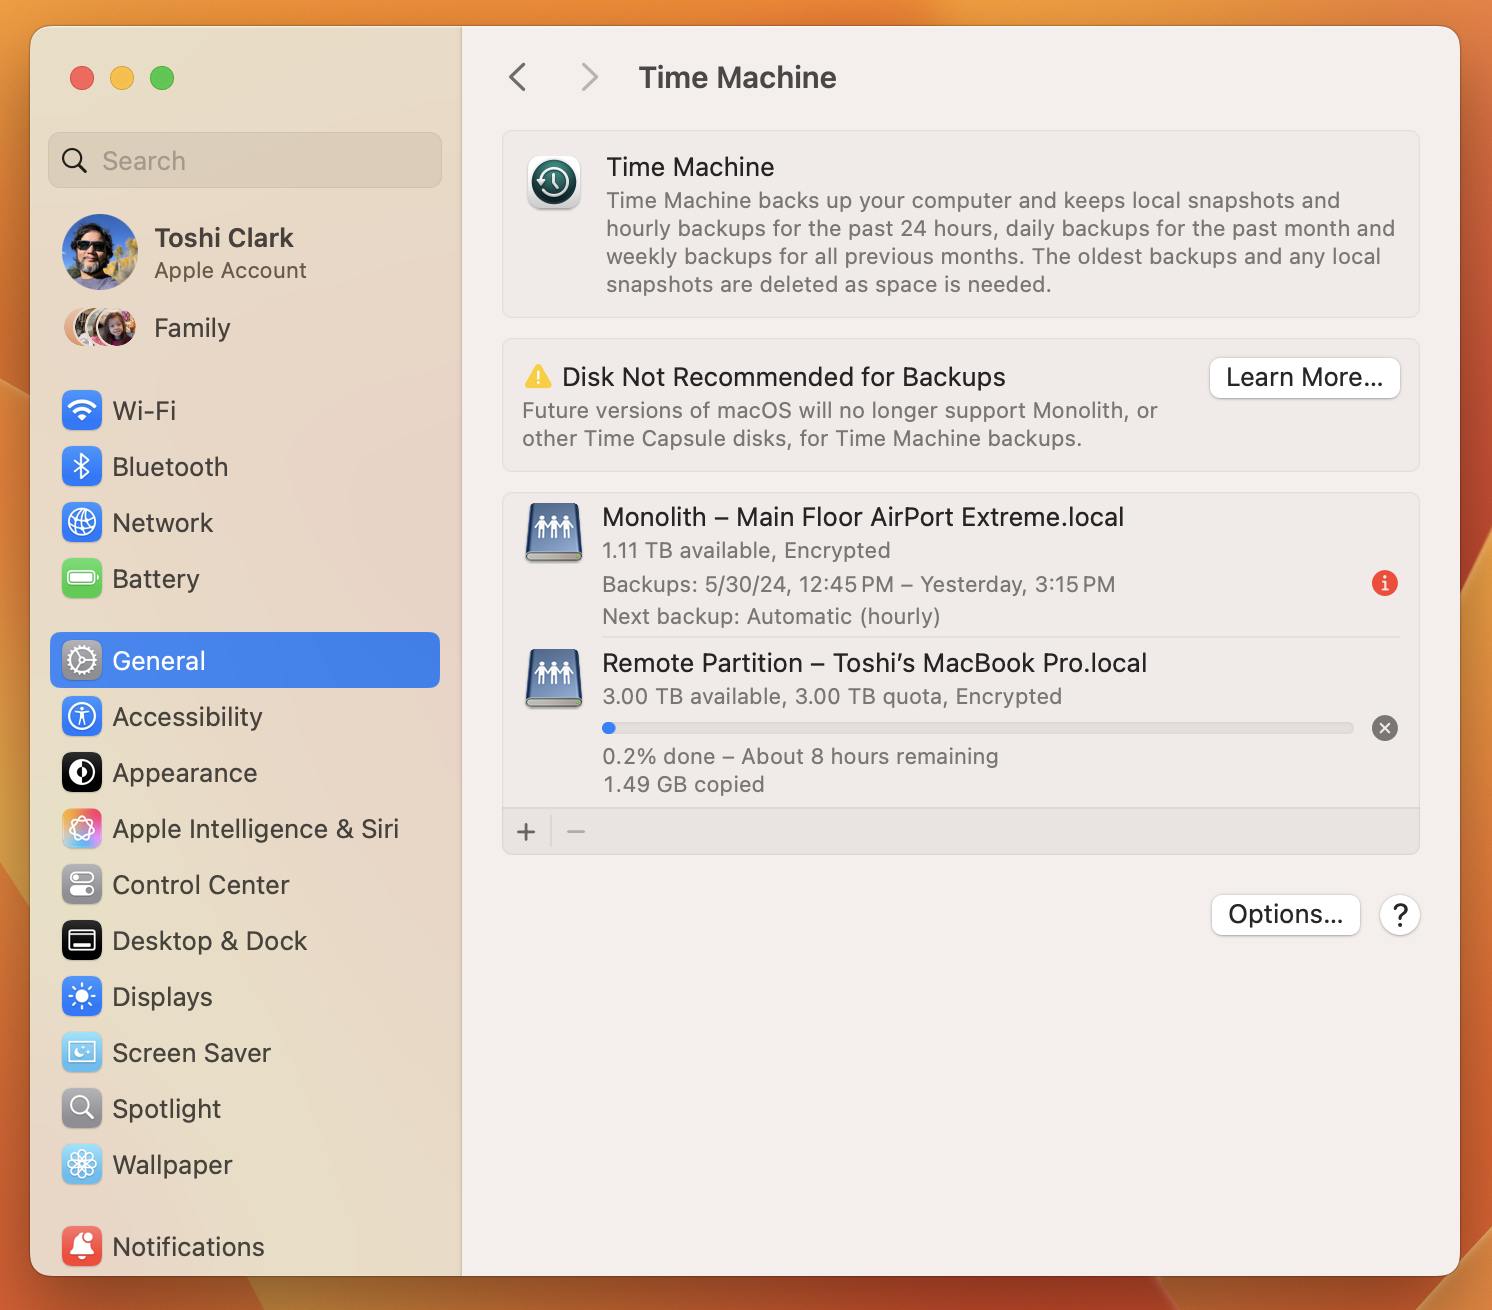Select Remote Partition – Toshi's MacBook Pro.local disk
Viewport: 1492px width, 1310px height.
[x=960, y=722]
